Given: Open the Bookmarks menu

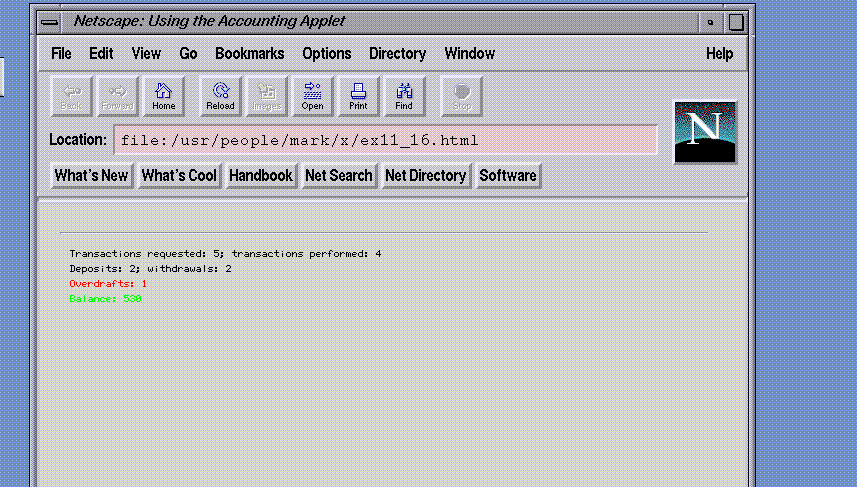Looking at the screenshot, I should [x=250, y=54].
